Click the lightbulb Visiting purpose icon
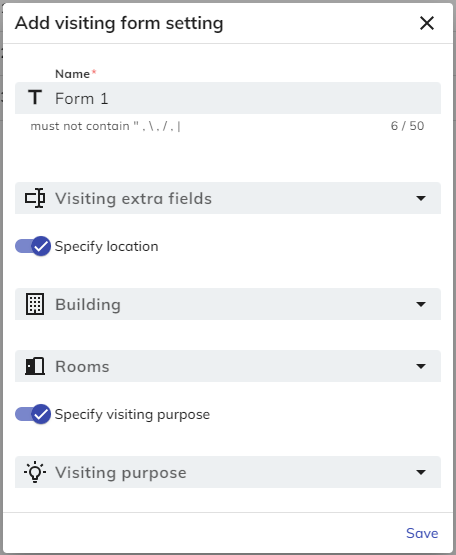The image size is (456, 555). click(x=35, y=472)
